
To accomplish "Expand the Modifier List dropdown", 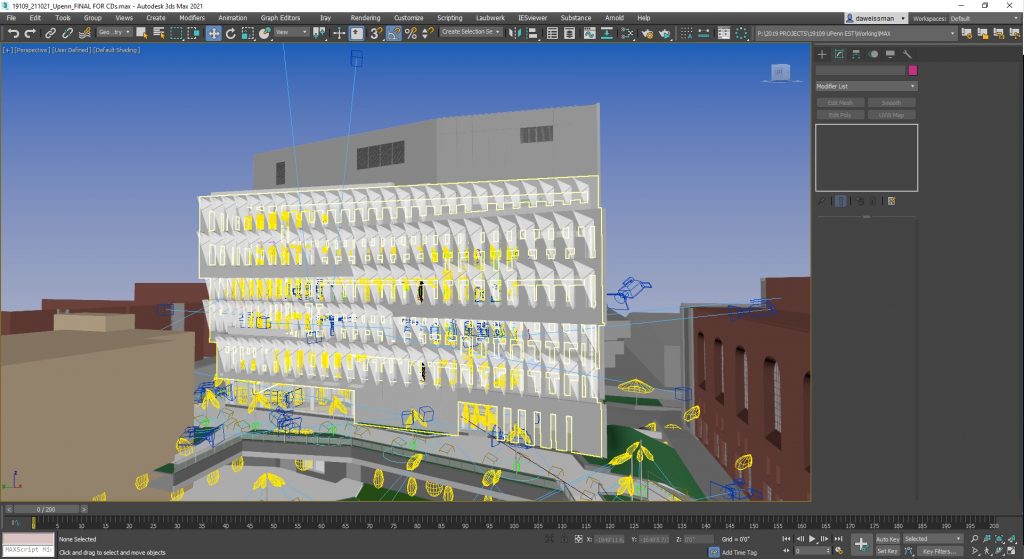I will pyautogui.click(x=866, y=86).
